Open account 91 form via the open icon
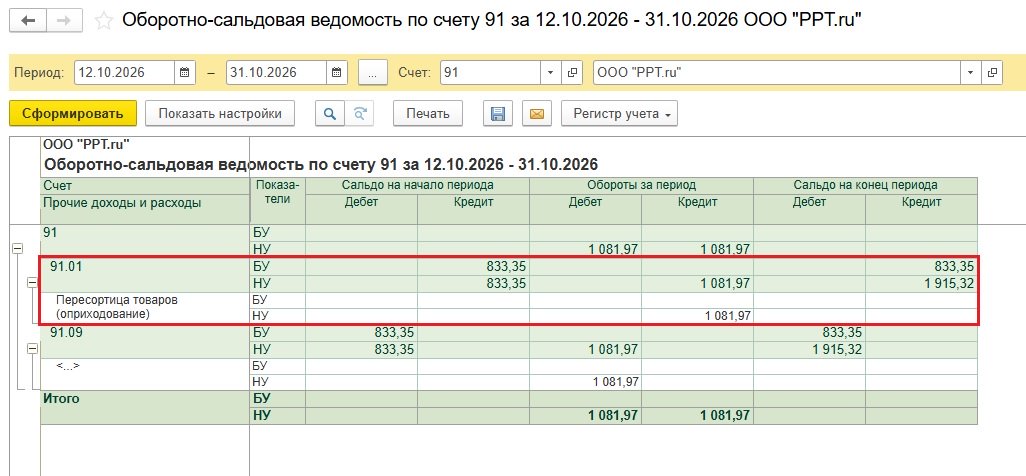This screenshot has width=1026, height=476. tap(571, 73)
